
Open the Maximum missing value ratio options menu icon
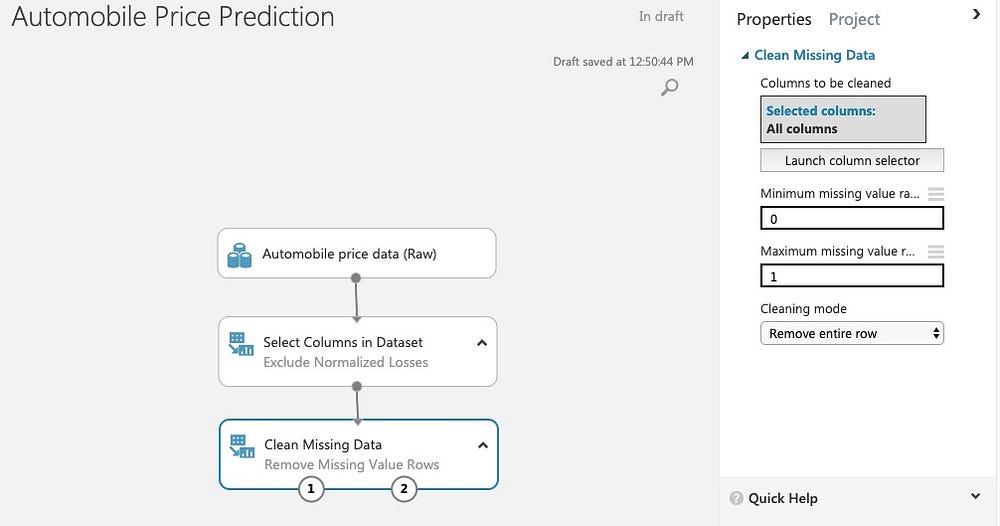click(x=936, y=251)
